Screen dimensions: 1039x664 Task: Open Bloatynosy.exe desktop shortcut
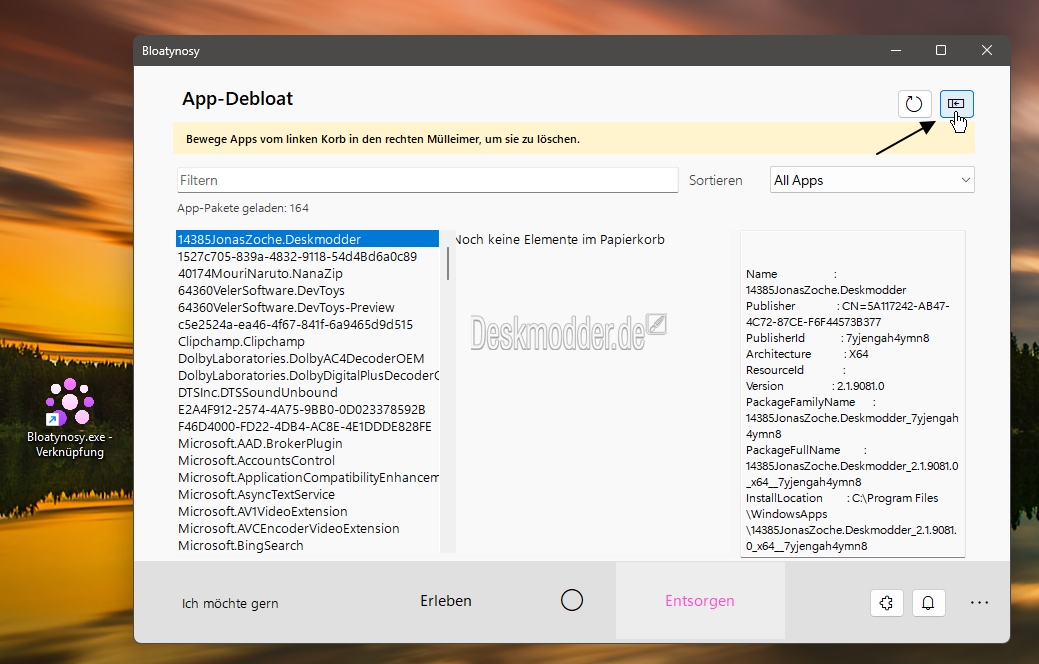click(x=70, y=417)
